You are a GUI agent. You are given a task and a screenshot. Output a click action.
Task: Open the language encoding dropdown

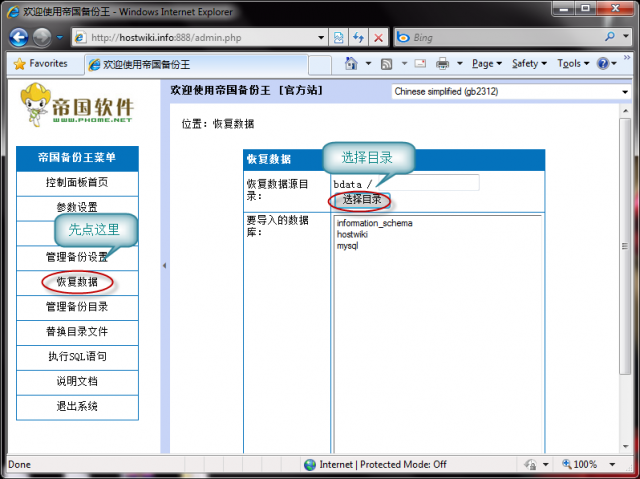pyautogui.click(x=508, y=92)
